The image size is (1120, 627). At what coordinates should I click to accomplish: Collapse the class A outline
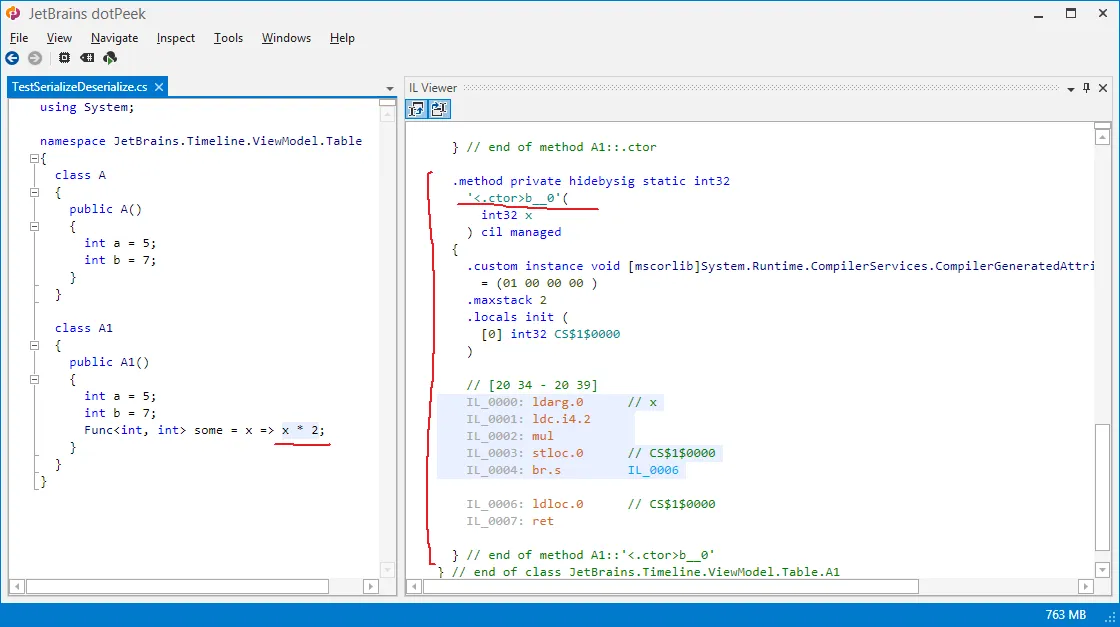click(x=34, y=193)
